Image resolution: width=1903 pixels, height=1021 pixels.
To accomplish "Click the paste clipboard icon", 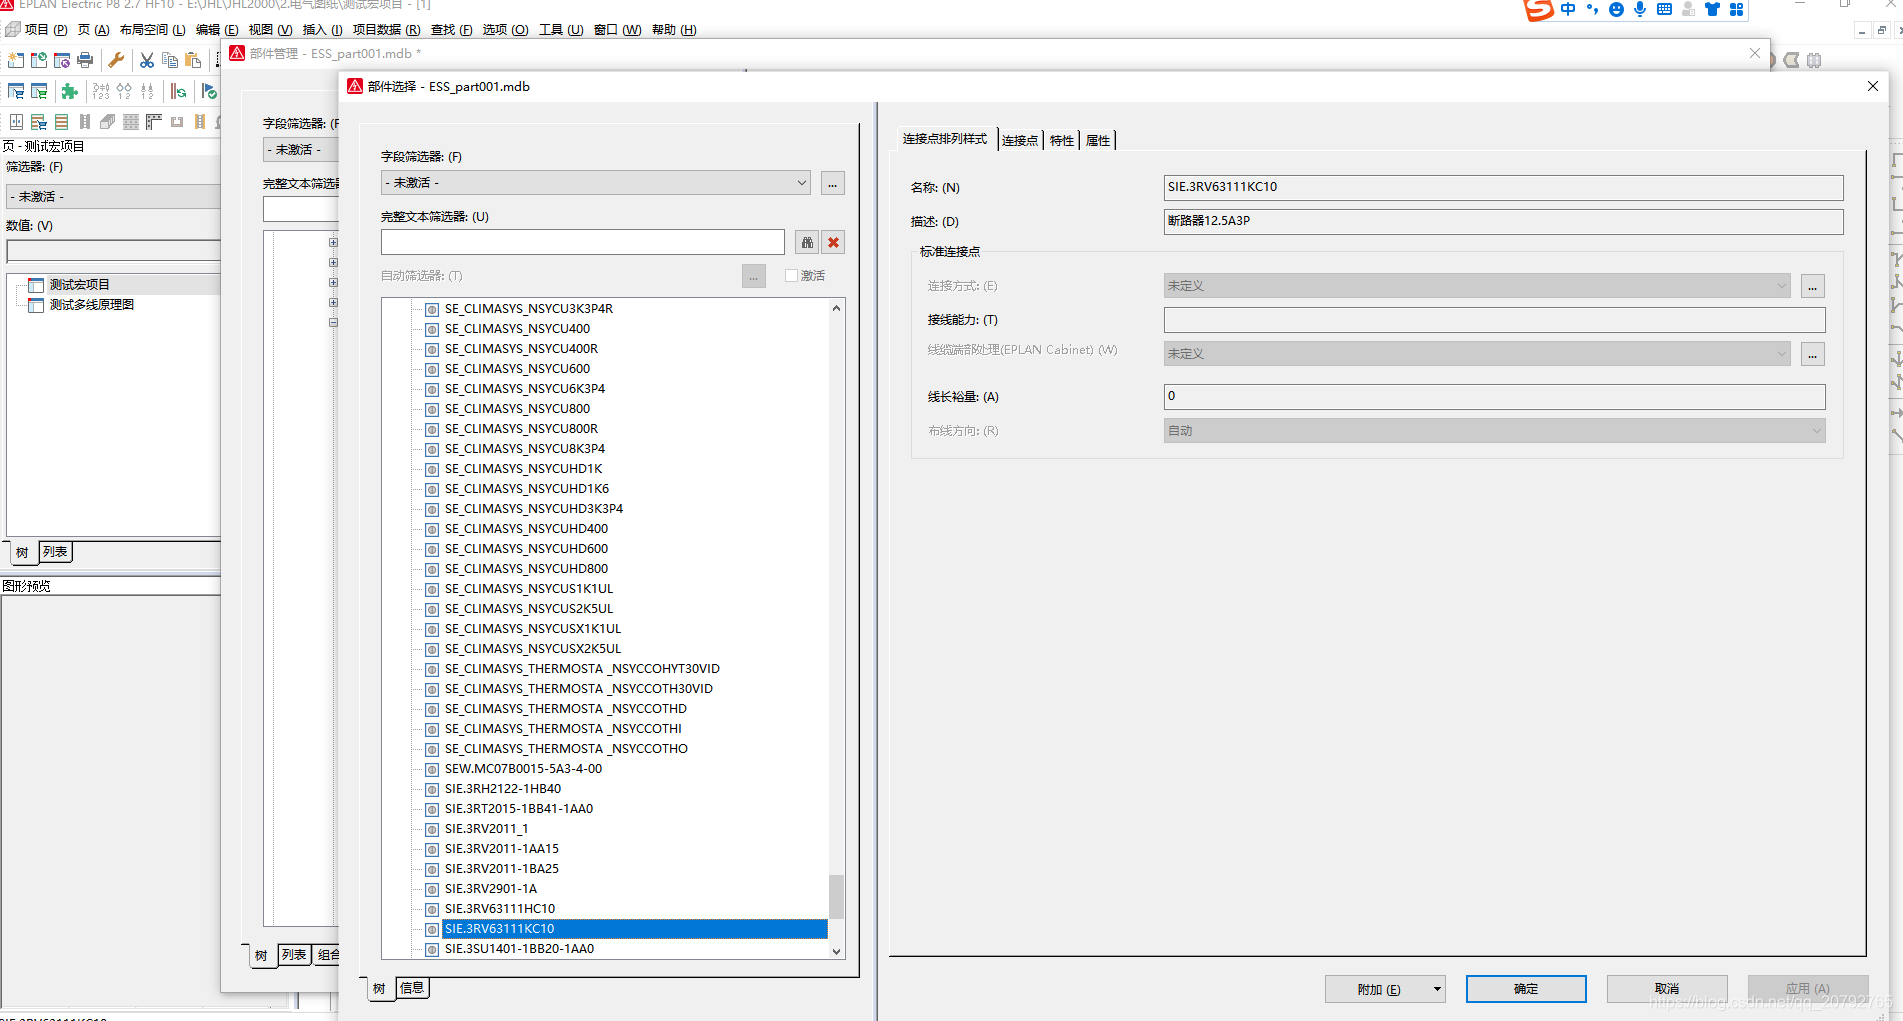I will click(x=193, y=60).
